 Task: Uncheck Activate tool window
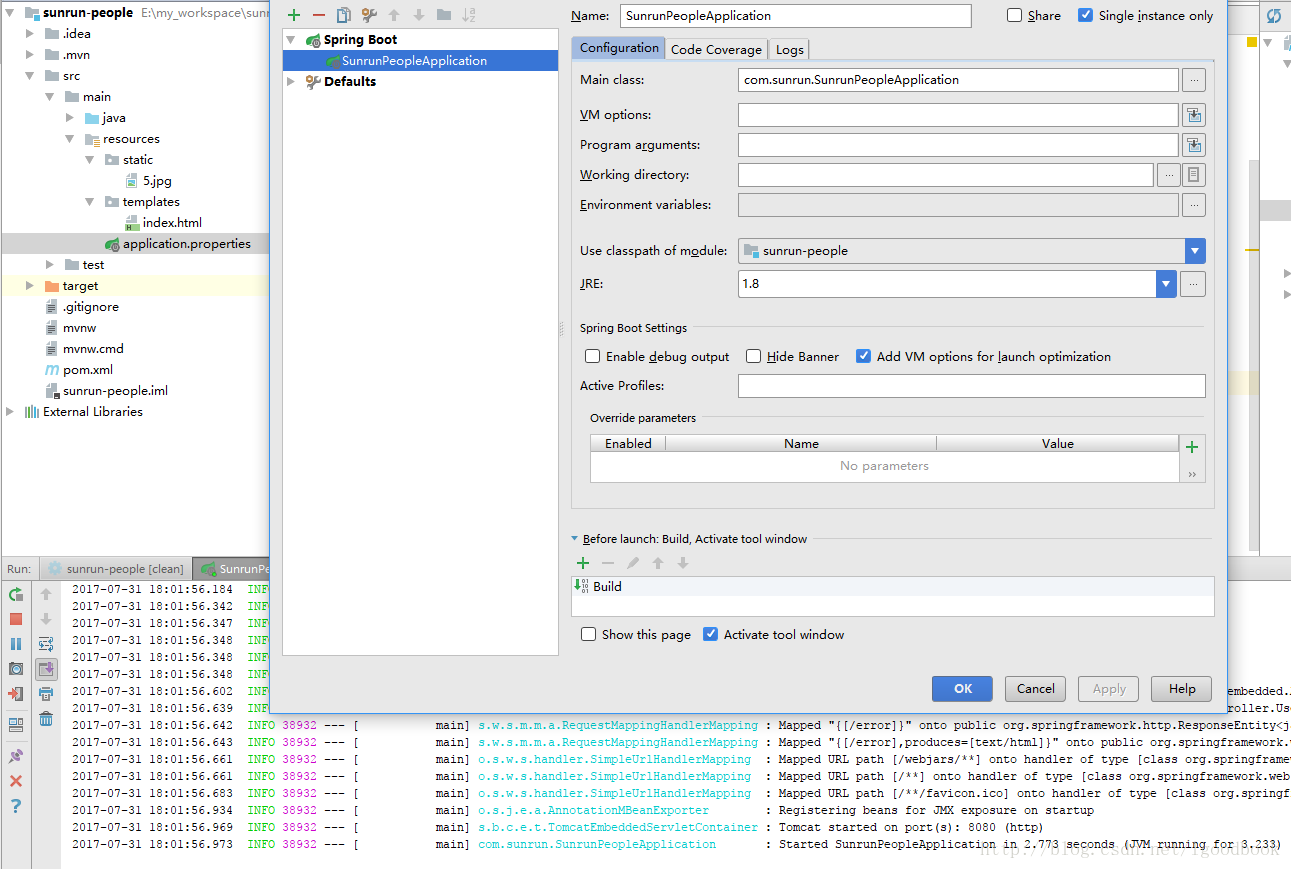pos(711,634)
